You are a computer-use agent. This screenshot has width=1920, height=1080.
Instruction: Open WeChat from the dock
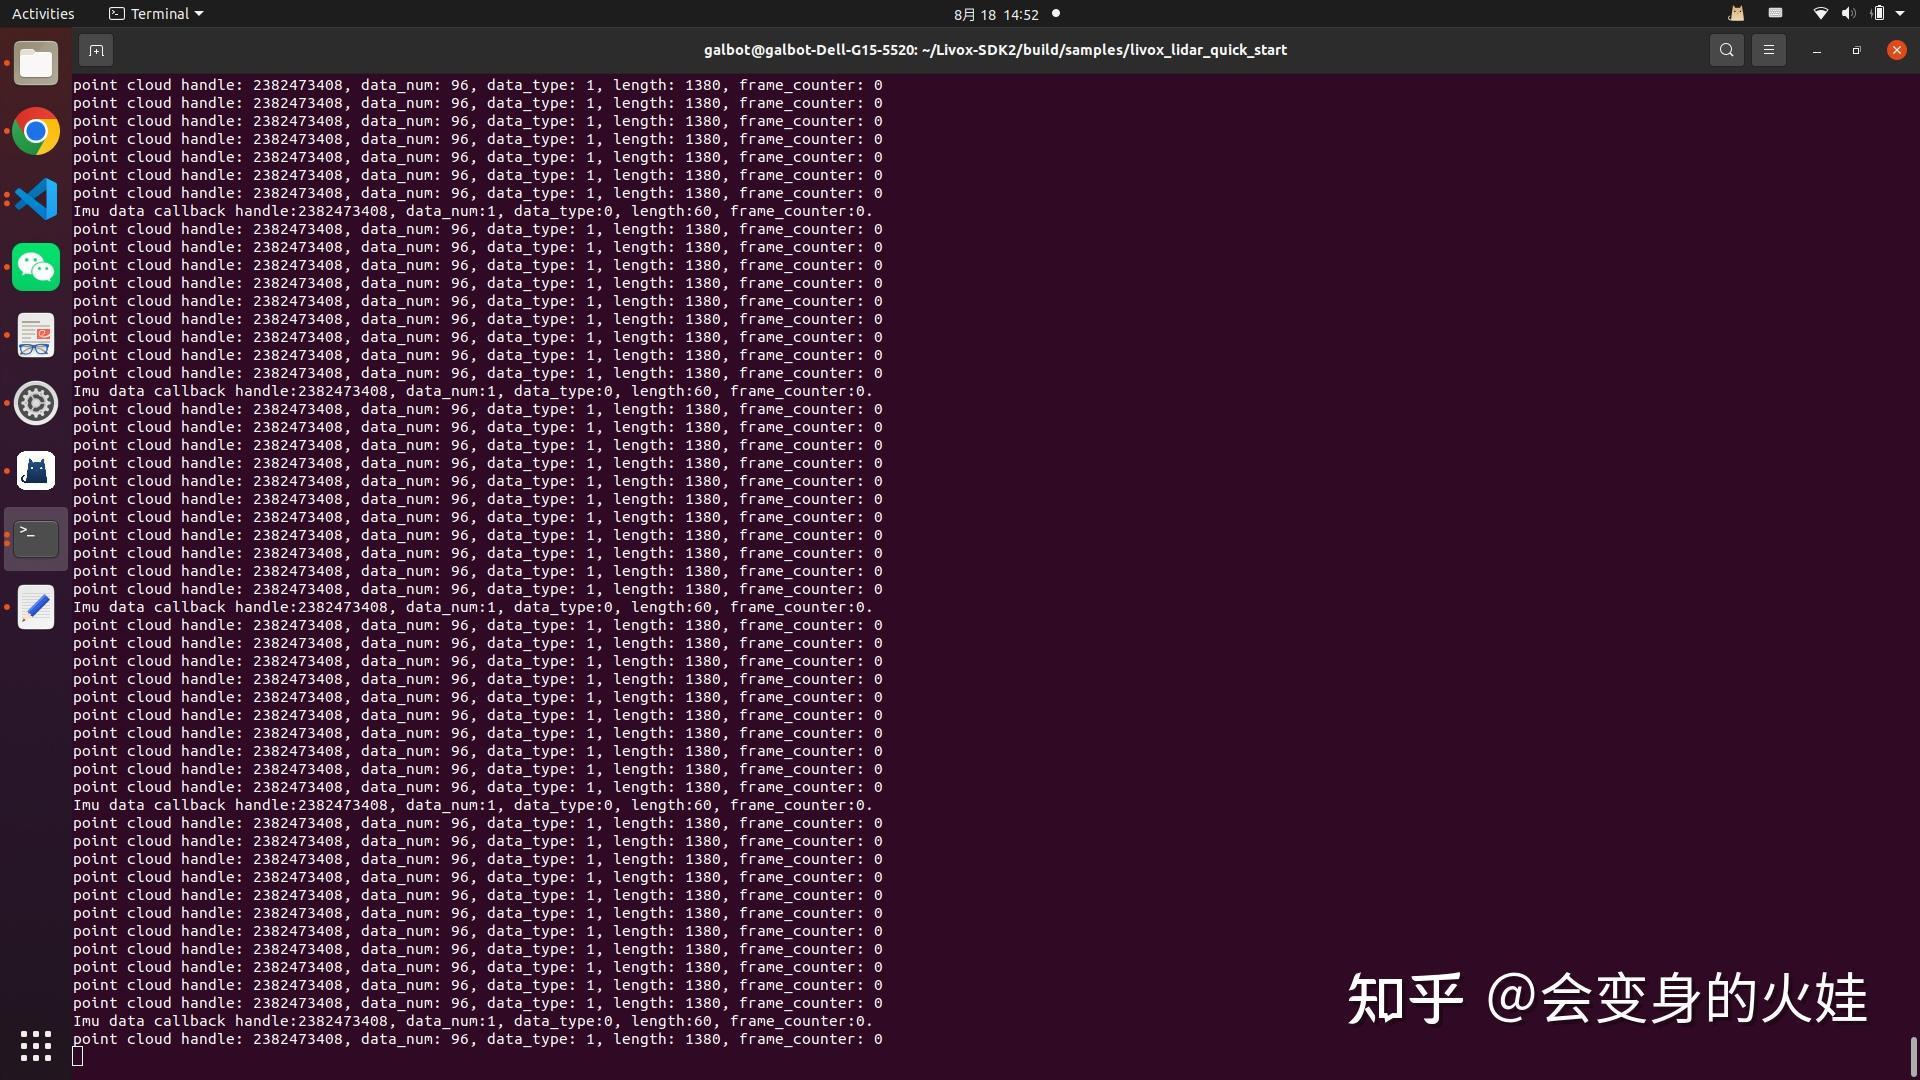pyautogui.click(x=36, y=267)
